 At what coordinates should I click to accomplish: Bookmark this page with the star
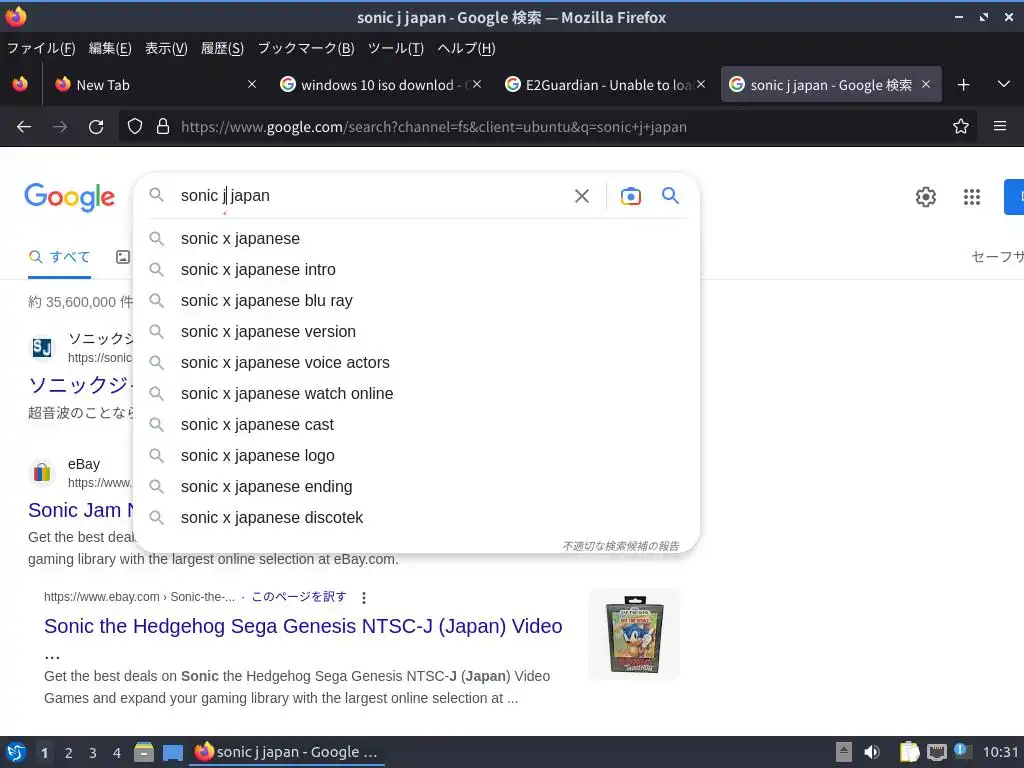coord(960,126)
